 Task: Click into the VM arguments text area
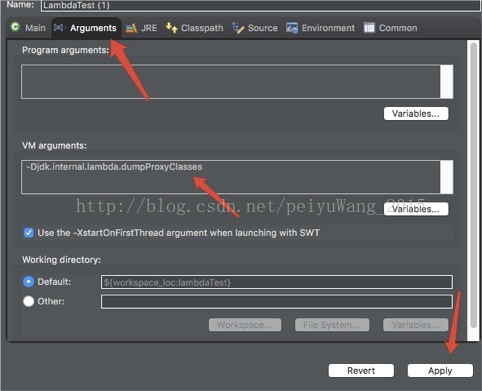[x=231, y=177]
